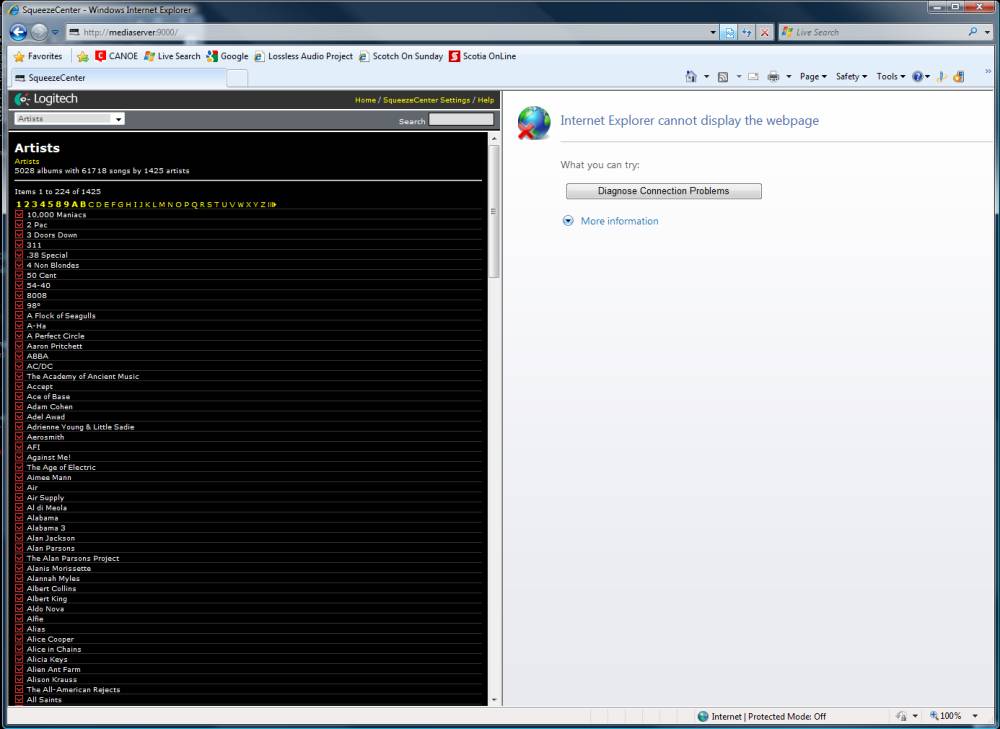Open the Safety menu
1000x729 pixels.
[850, 77]
